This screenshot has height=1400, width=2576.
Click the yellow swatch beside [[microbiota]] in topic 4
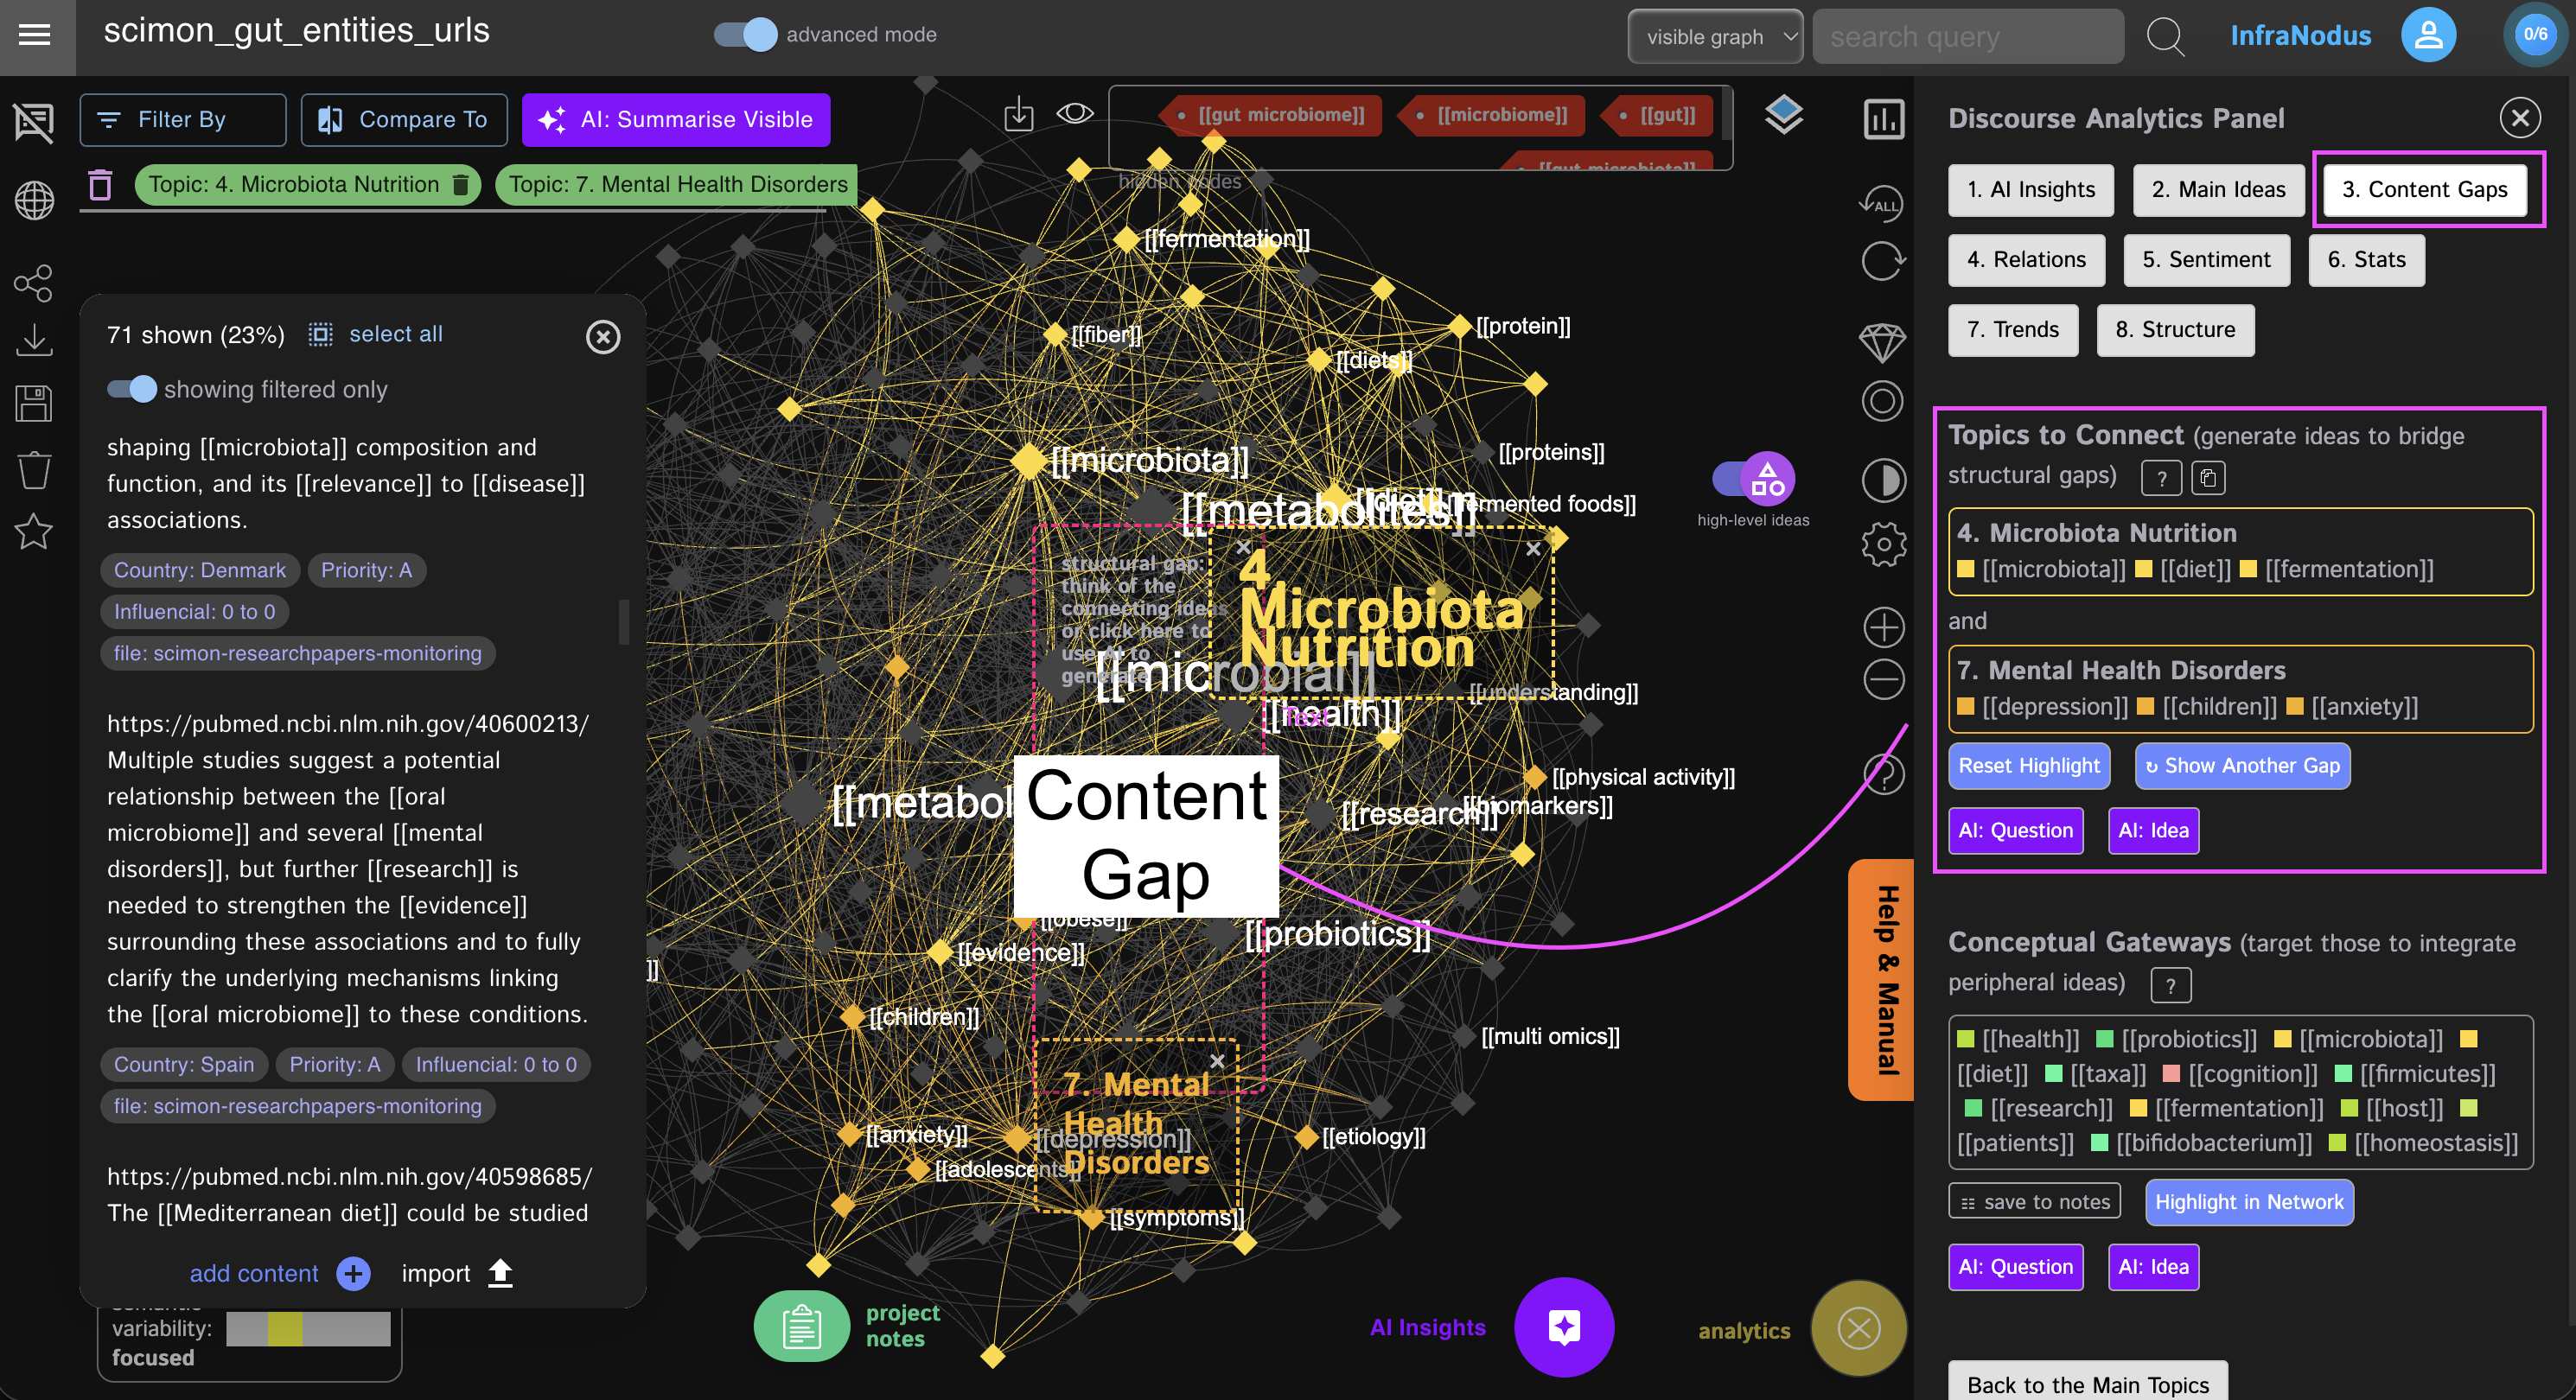coord(1966,569)
